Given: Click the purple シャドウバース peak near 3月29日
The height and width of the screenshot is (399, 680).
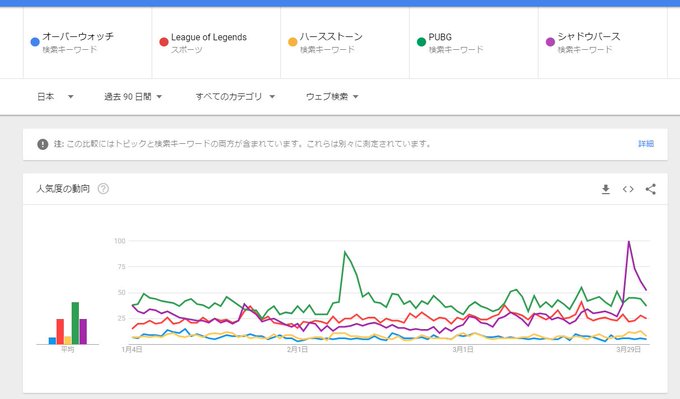Looking at the screenshot, I should [628, 242].
